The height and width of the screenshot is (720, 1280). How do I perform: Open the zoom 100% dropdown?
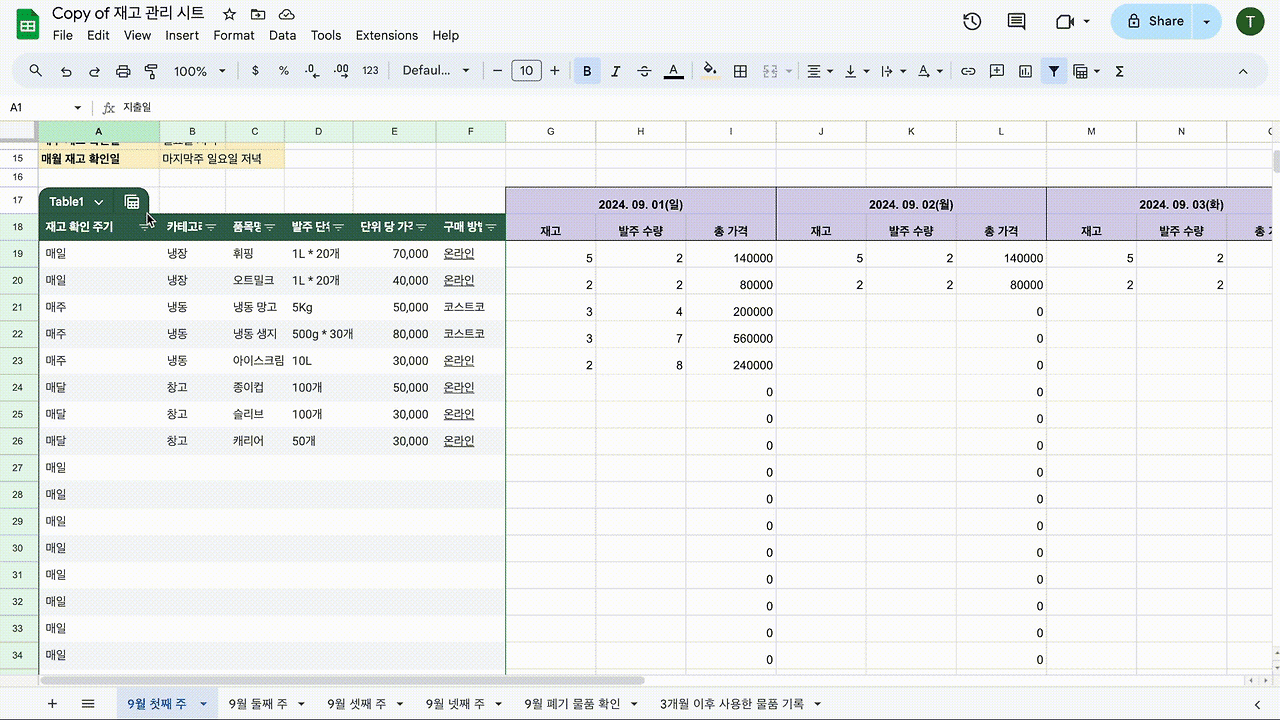coord(200,71)
